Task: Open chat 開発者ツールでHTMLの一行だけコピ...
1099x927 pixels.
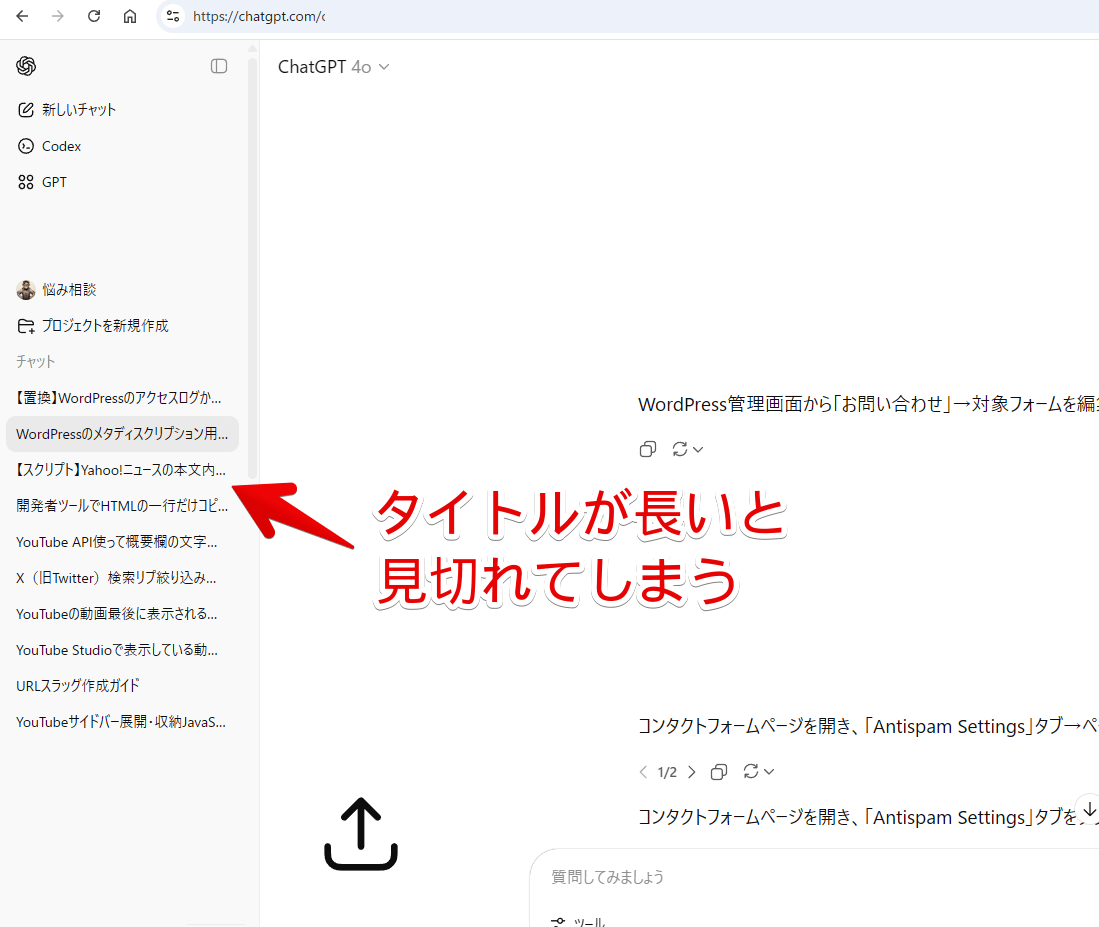Action: (x=122, y=506)
